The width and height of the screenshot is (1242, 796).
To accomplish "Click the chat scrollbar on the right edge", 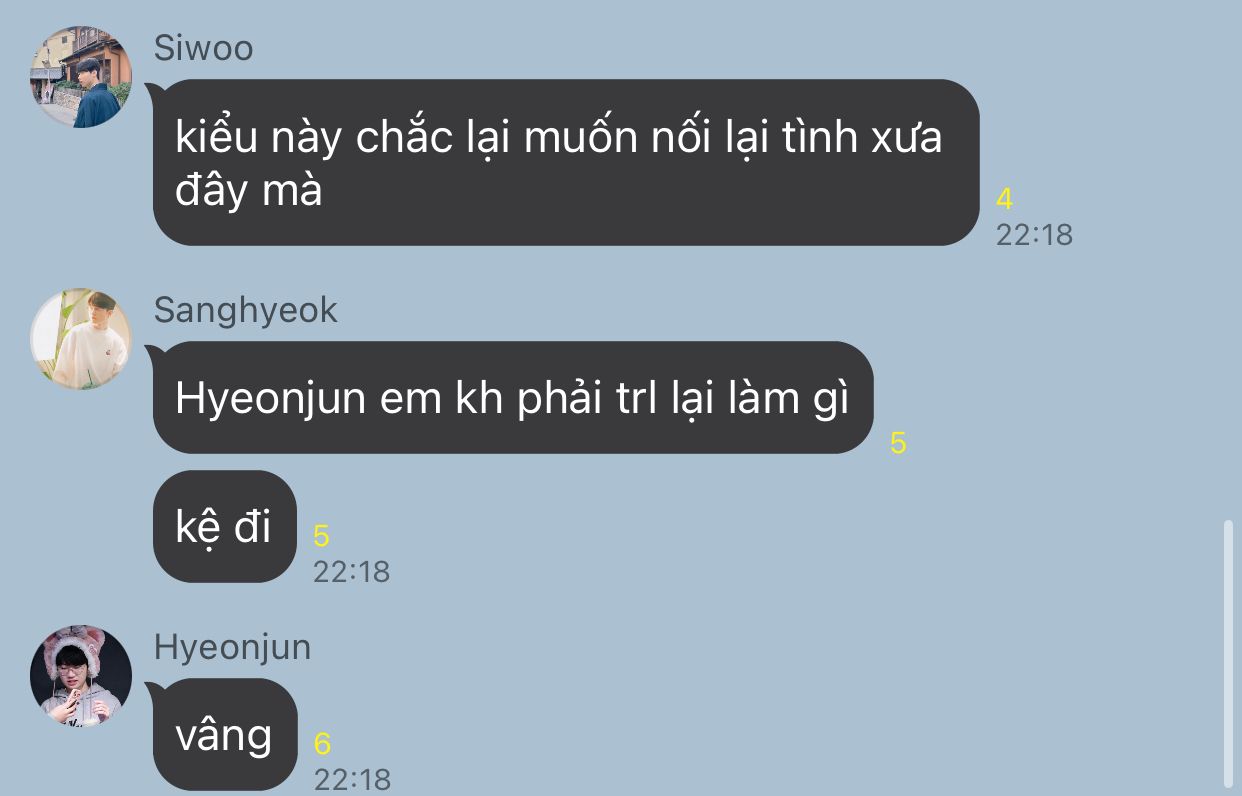I will [x=1228, y=653].
